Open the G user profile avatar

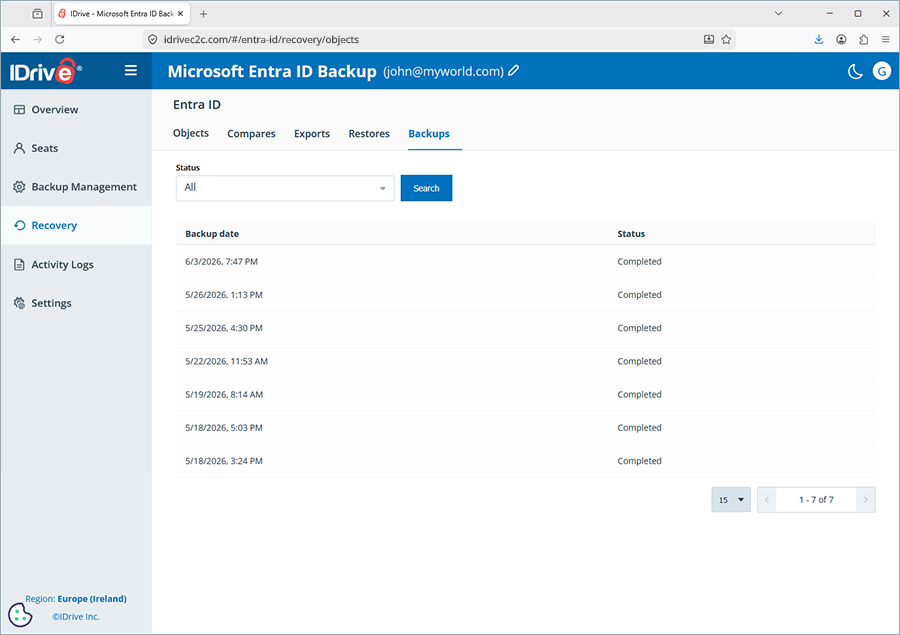(882, 71)
